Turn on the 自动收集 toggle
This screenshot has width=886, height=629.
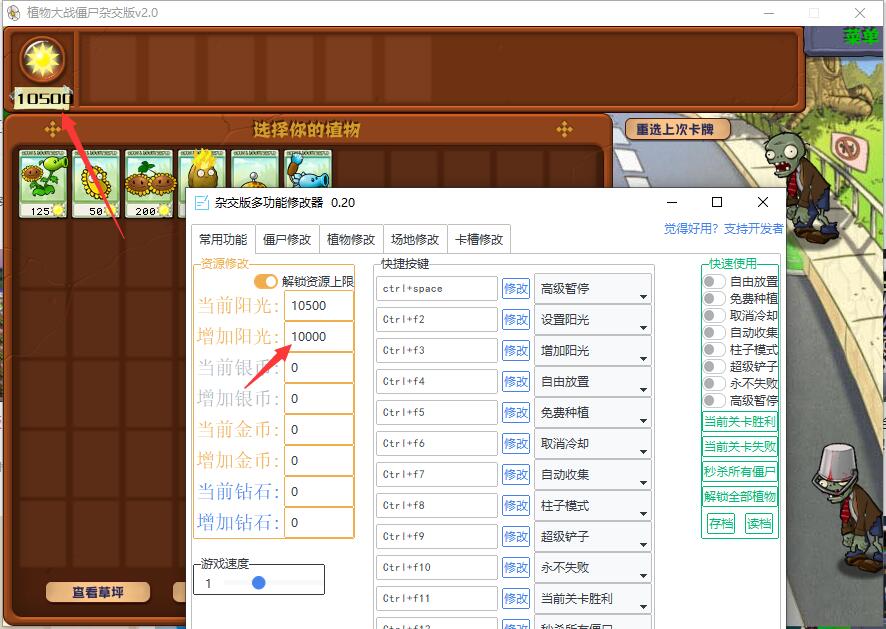[714, 333]
